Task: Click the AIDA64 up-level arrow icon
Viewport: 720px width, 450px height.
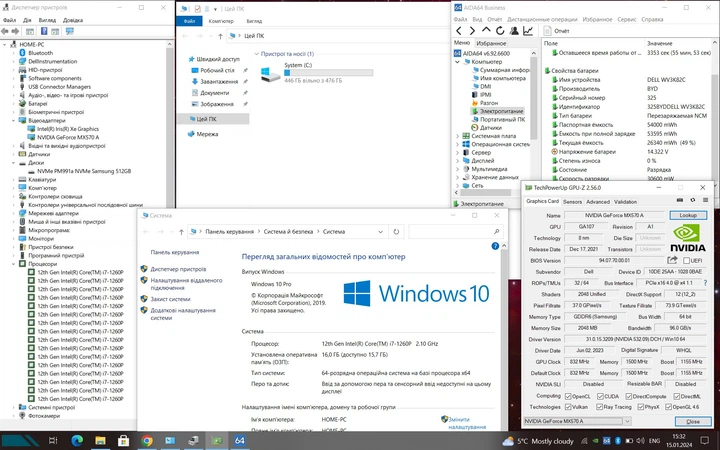Action: click(x=486, y=30)
